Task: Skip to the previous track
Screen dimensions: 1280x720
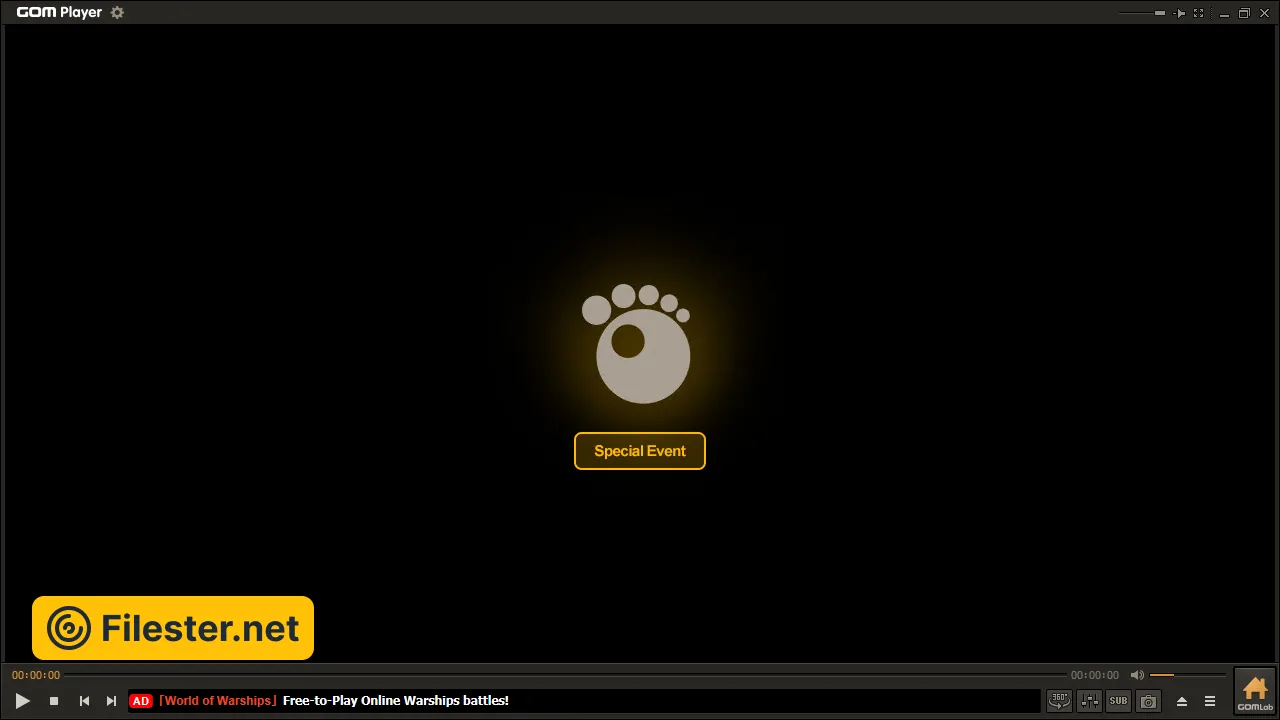Action: pos(84,701)
